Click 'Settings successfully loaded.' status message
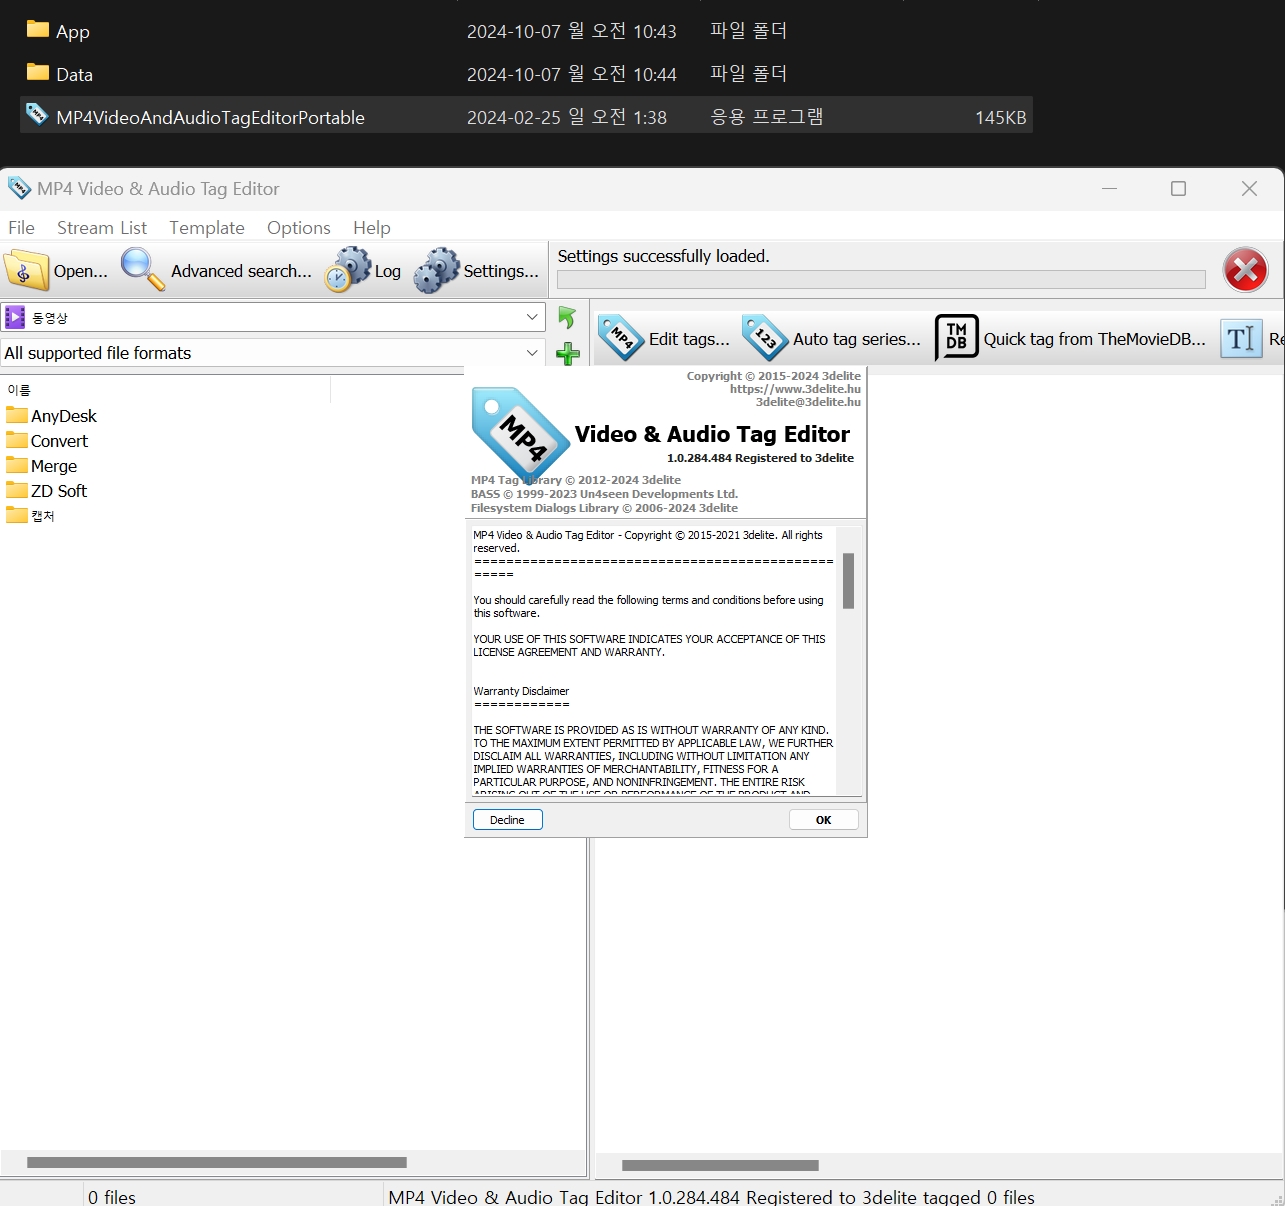Screen dimensions: 1285x1206 (x=663, y=256)
